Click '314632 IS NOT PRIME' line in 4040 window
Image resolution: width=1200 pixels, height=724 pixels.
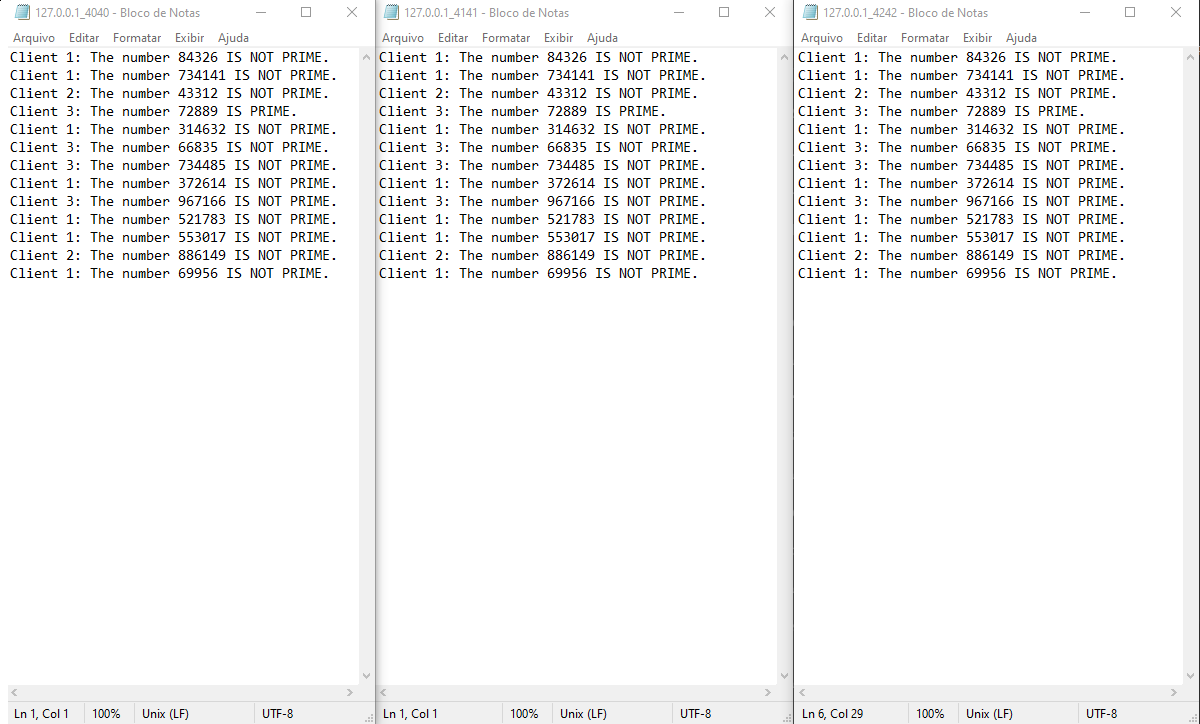(174, 129)
